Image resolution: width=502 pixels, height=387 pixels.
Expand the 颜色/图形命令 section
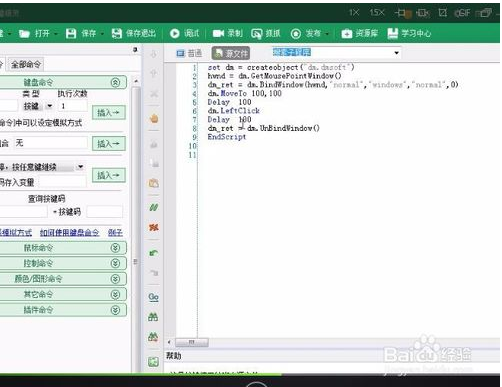coord(115,279)
